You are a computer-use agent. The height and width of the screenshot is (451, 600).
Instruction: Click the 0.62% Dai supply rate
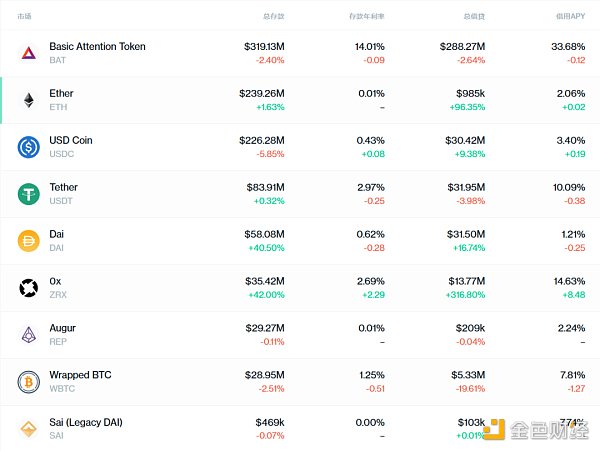[370, 234]
